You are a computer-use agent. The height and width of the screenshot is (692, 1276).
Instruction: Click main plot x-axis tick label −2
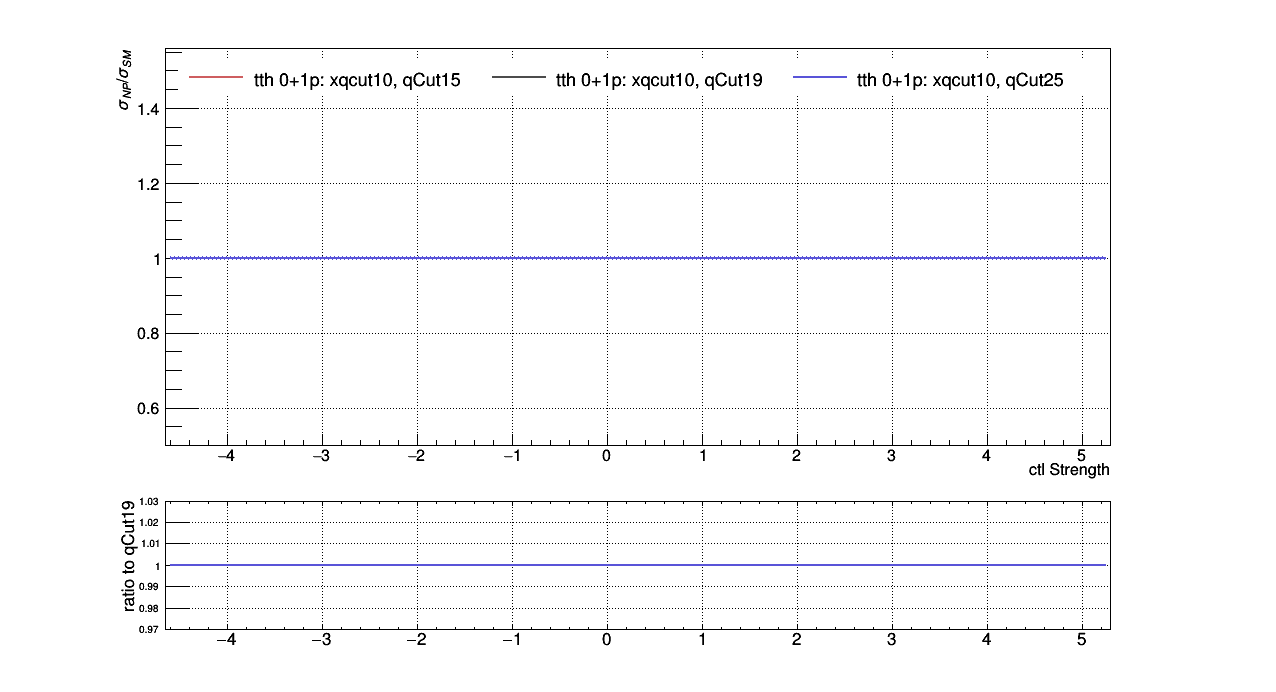click(417, 455)
